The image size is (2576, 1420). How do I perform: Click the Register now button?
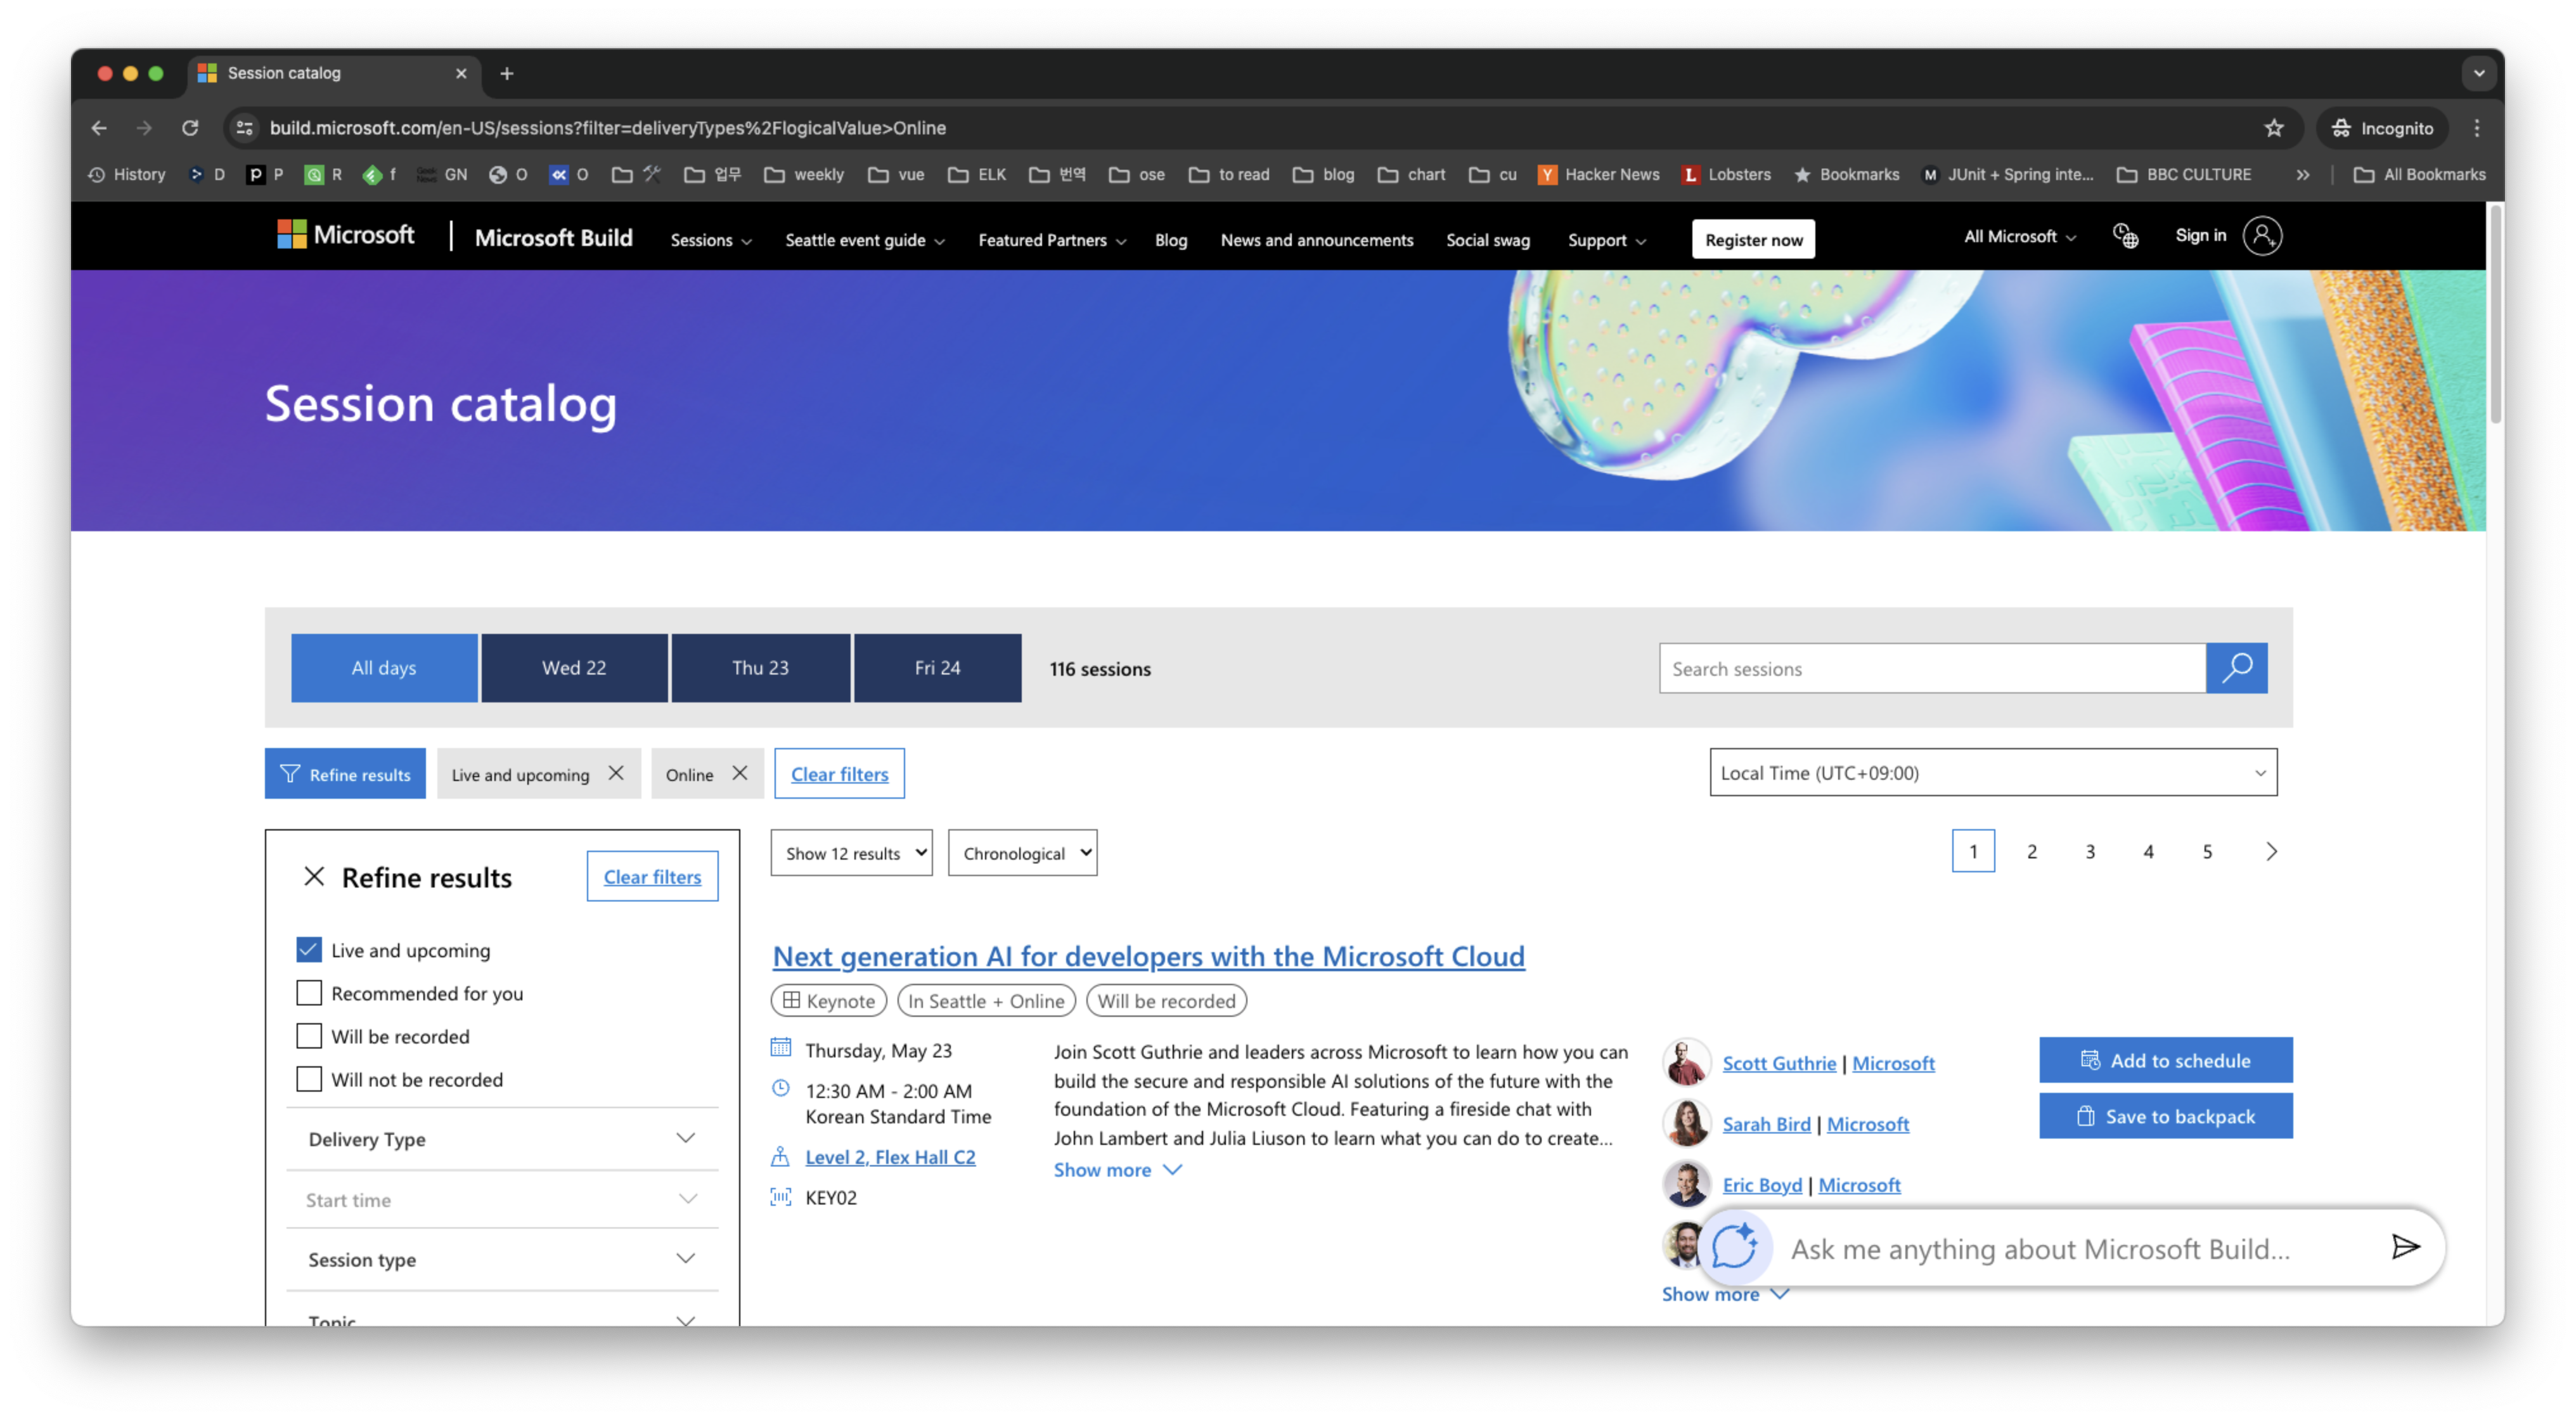[1753, 239]
